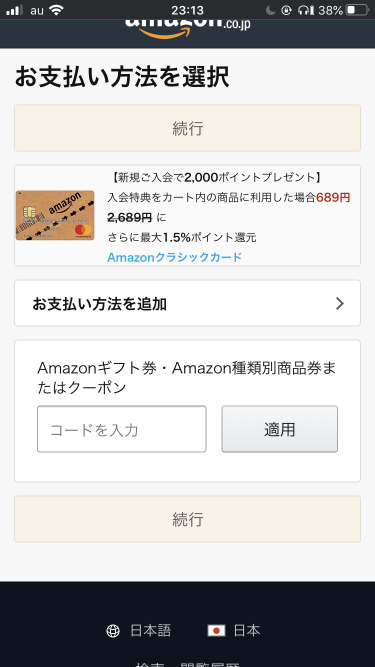
Task: Select 日本 country option
Action: (x=247, y=630)
